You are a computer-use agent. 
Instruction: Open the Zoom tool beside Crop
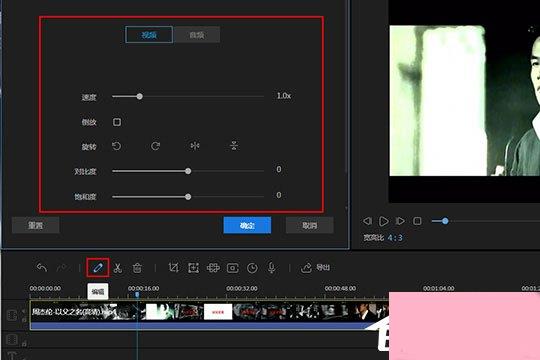(194, 268)
